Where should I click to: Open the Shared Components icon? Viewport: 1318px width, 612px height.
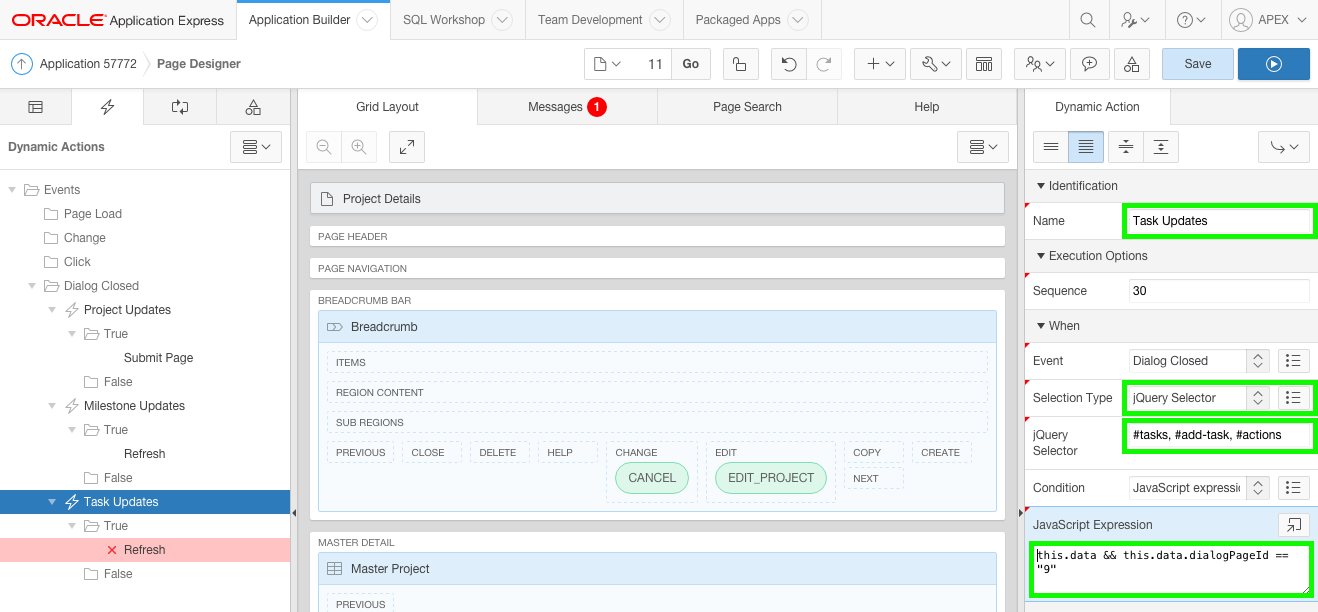point(1131,64)
